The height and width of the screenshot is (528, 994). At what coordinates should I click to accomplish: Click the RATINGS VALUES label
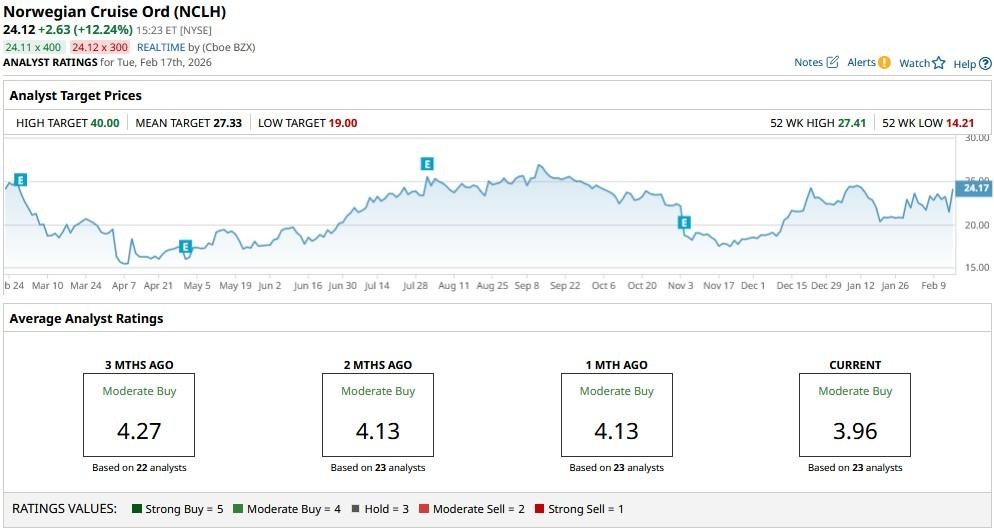65,508
